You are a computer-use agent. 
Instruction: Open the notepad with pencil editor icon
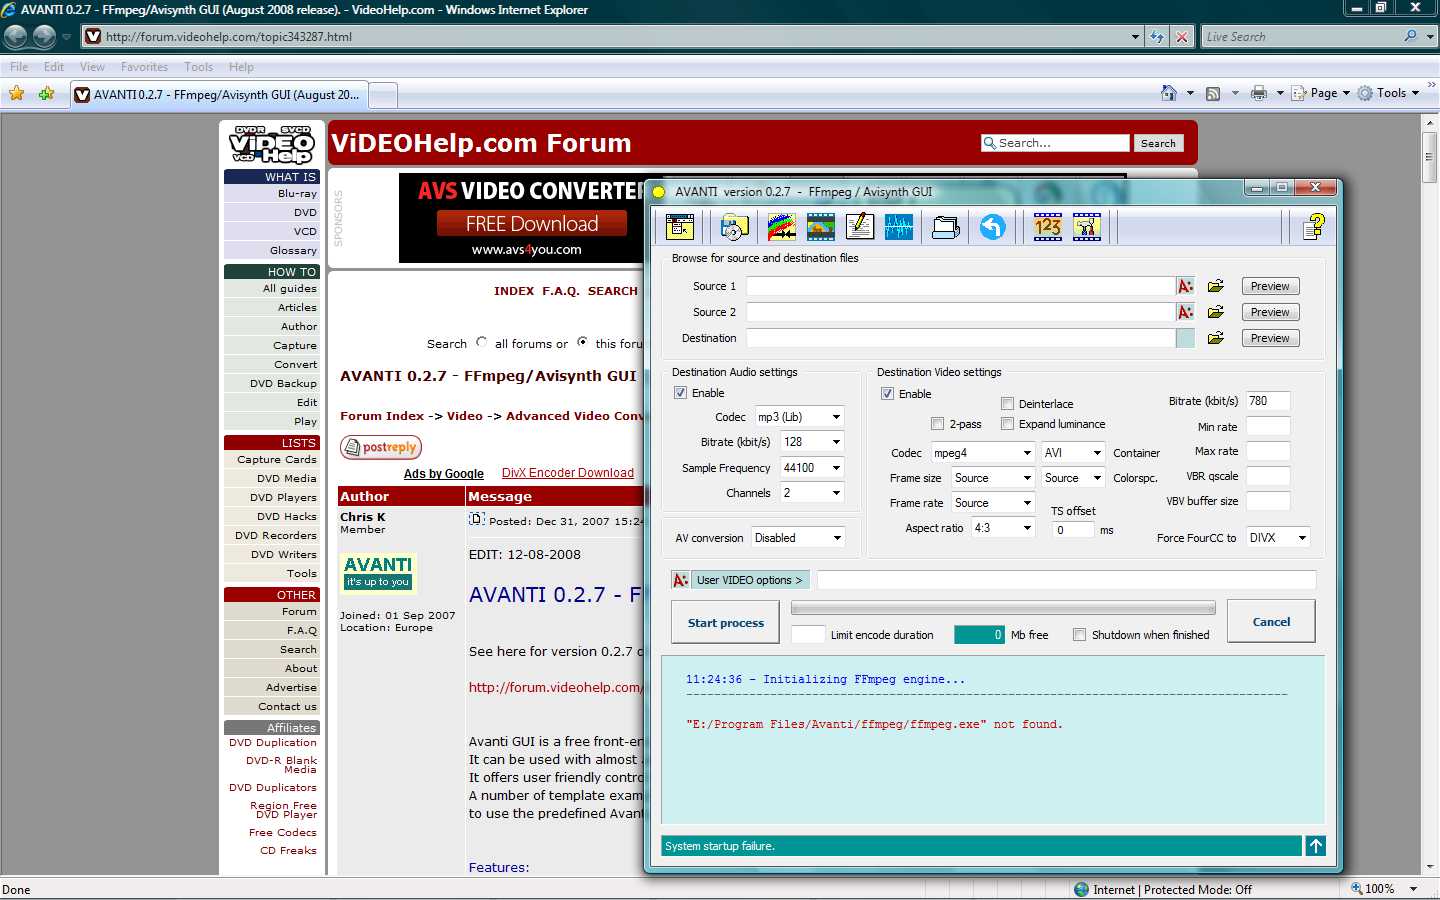[x=860, y=227]
